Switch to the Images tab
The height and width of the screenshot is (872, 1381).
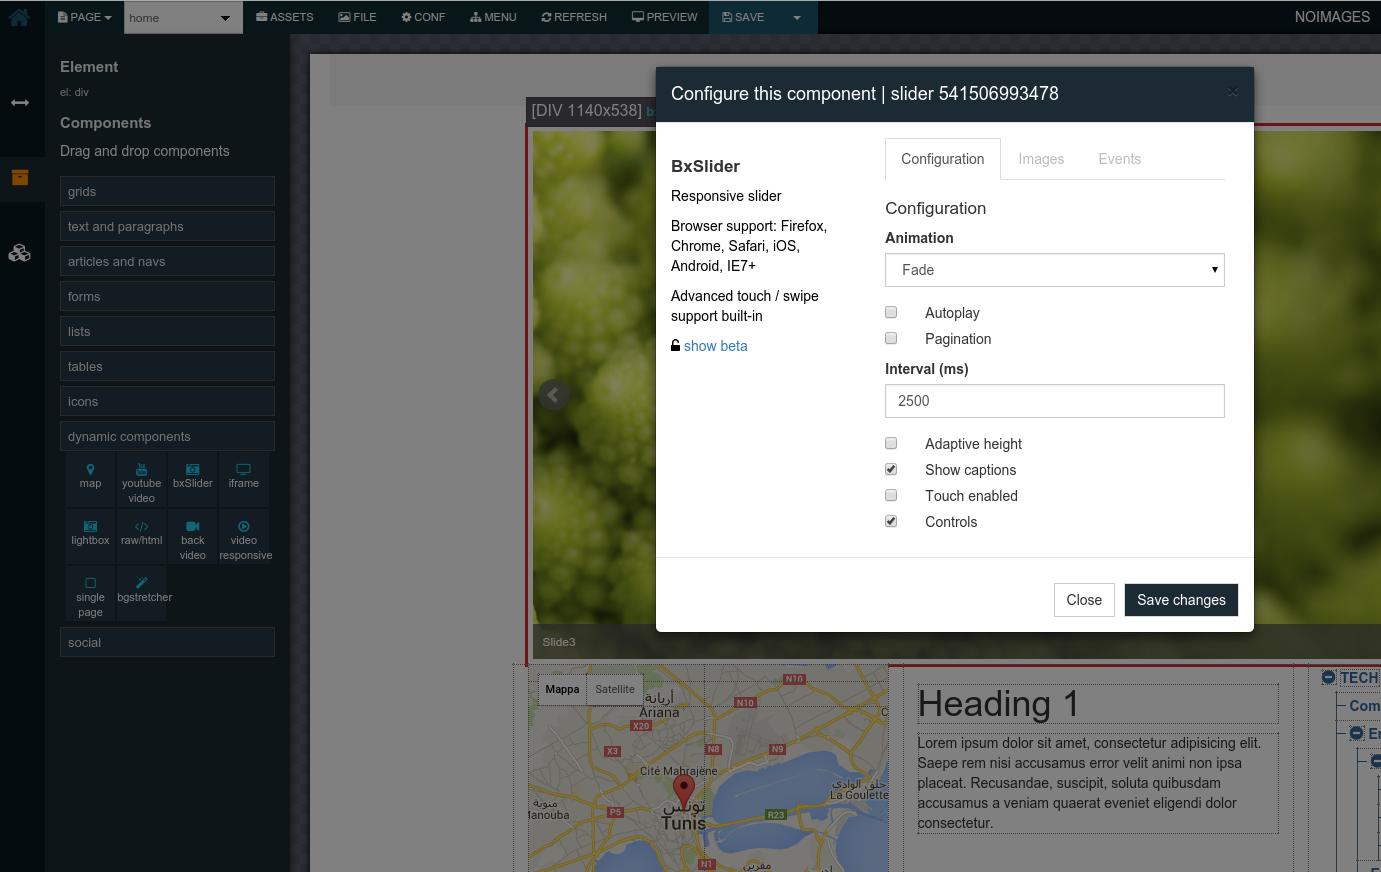(x=1041, y=159)
